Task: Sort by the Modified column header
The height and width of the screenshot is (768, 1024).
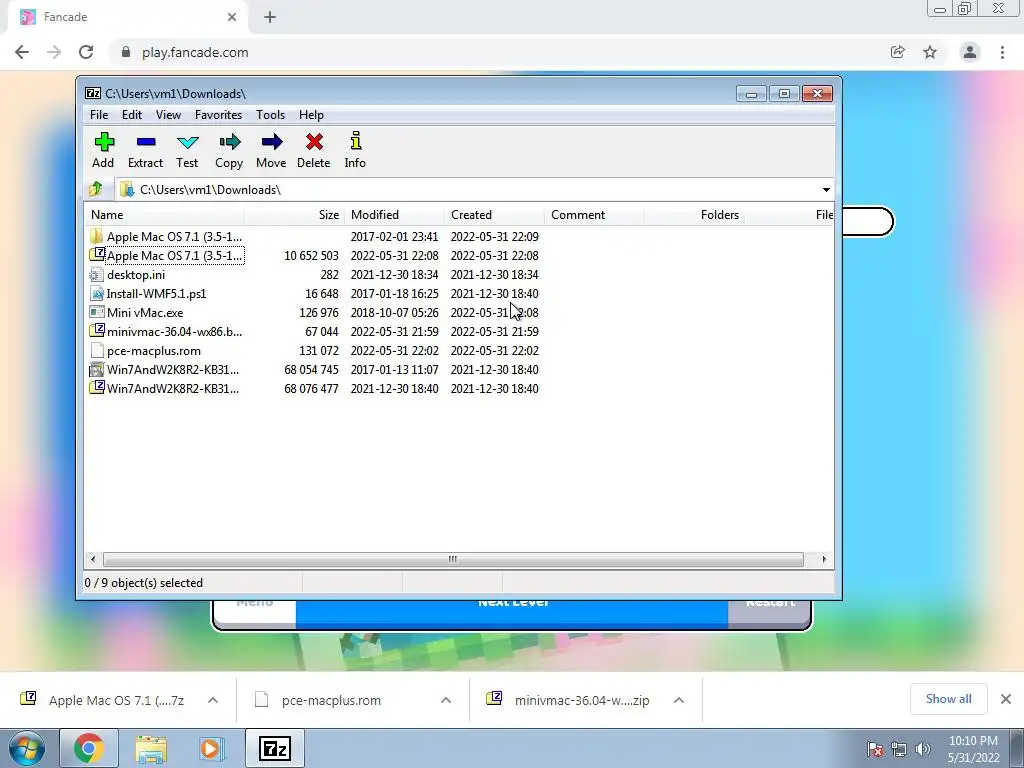Action: [x=394, y=215]
